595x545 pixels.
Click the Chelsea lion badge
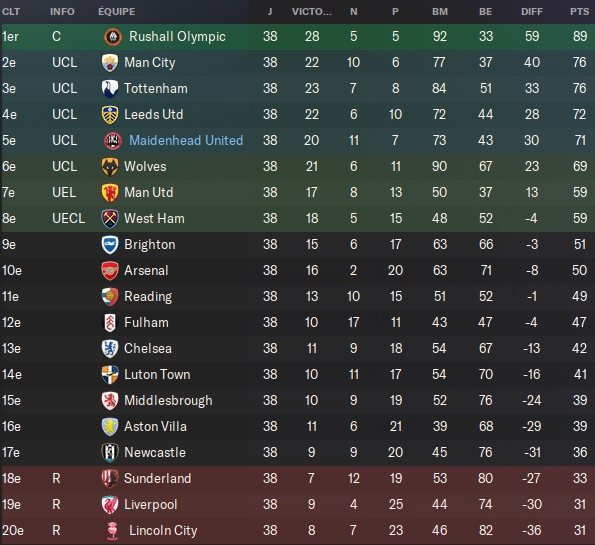click(x=110, y=349)
